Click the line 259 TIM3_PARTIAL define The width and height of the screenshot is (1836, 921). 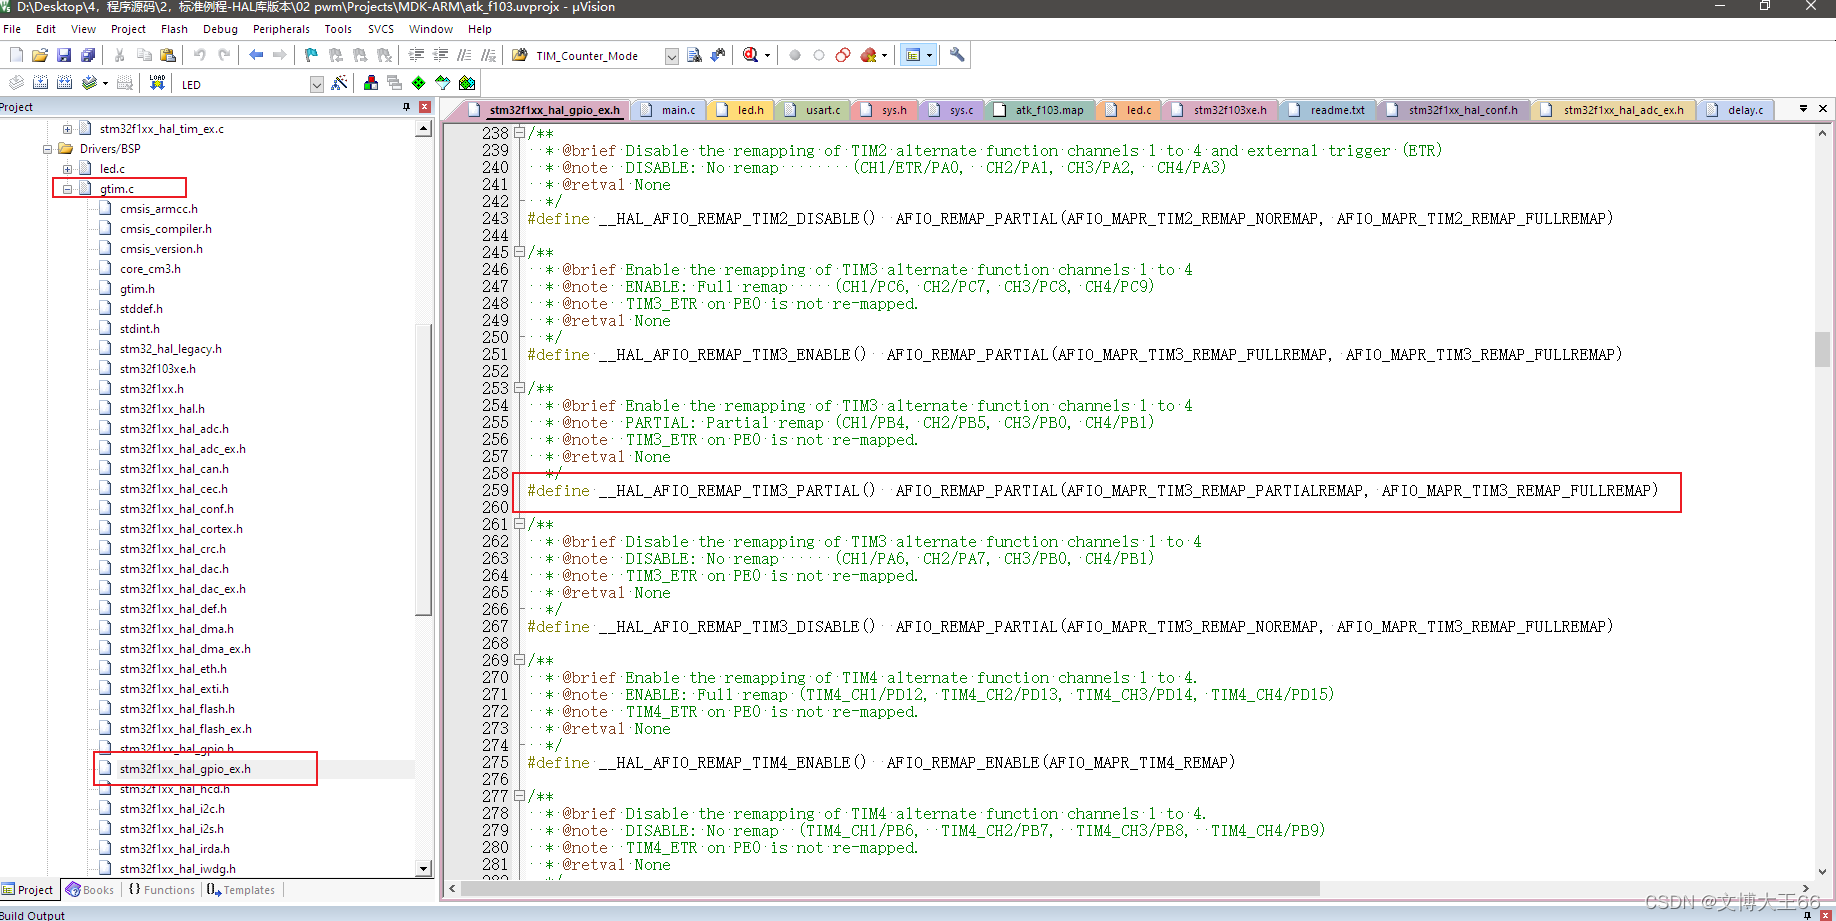click(x=1092, y=491)
